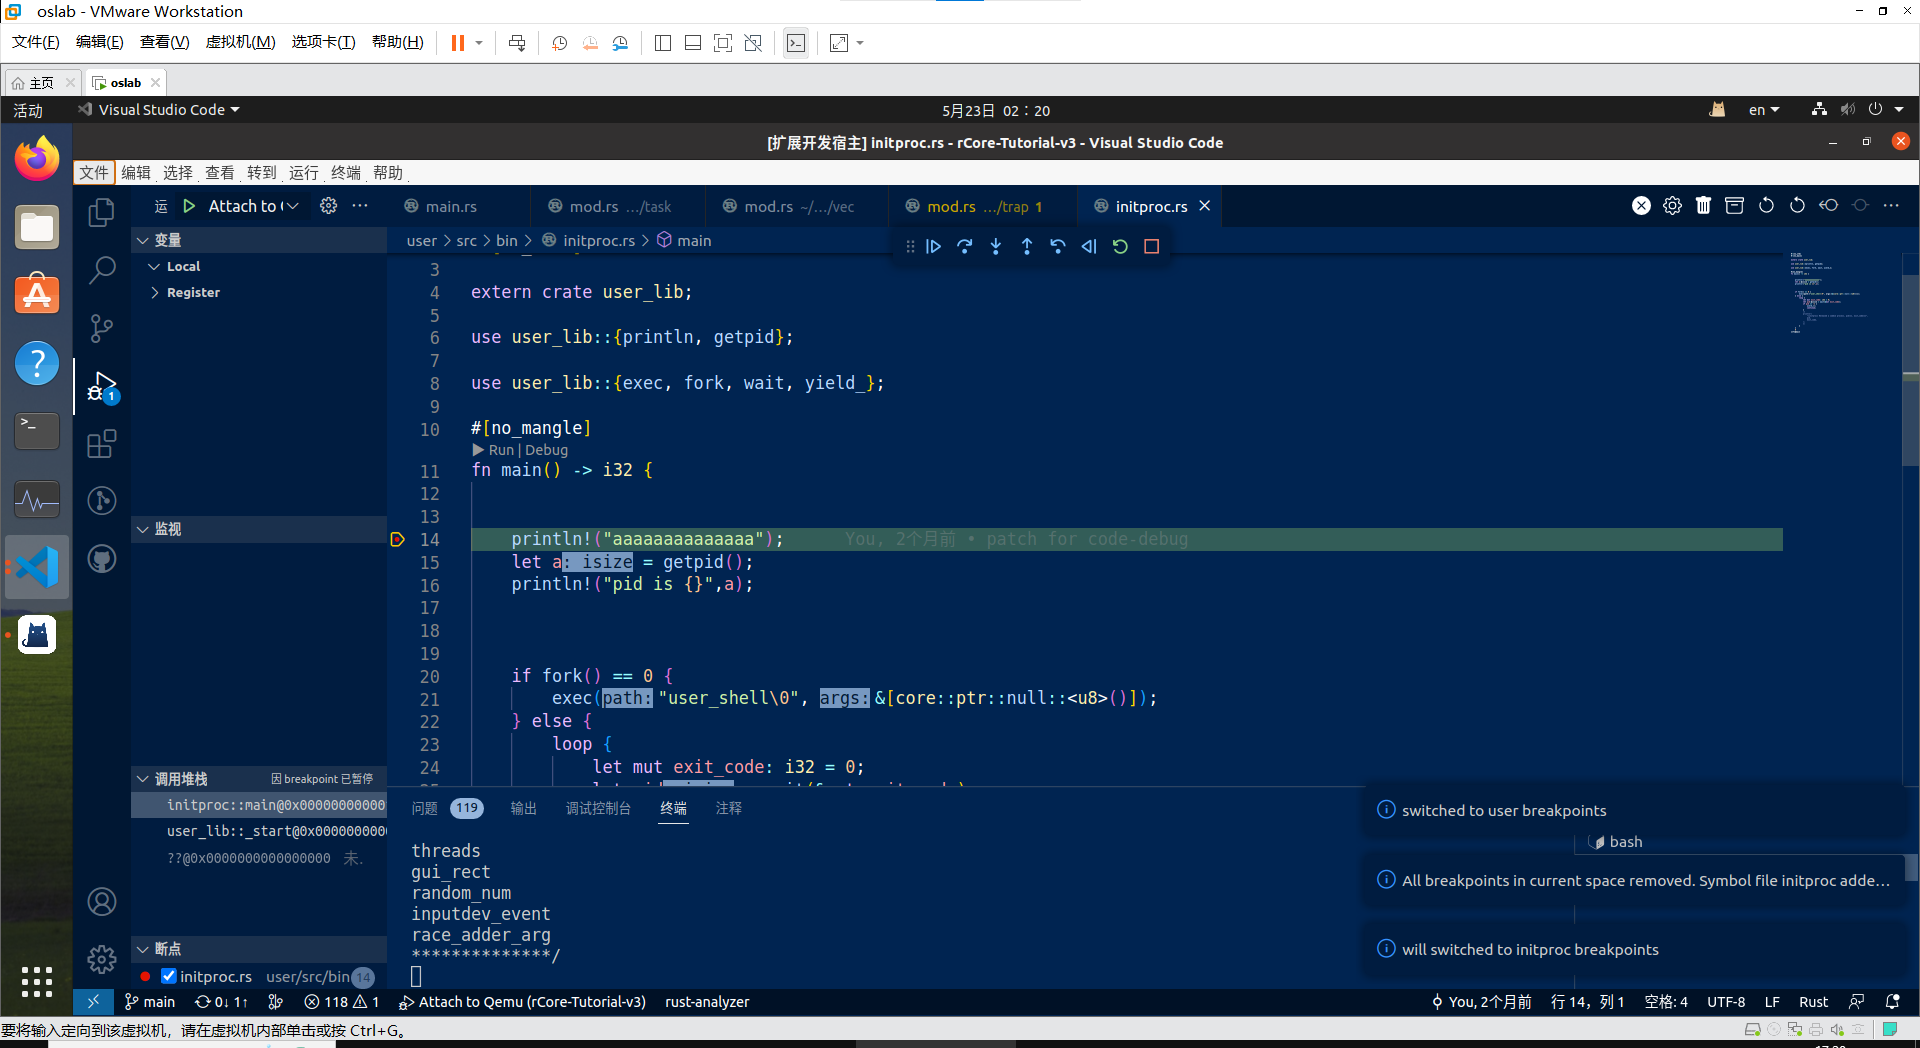Click the Step Into debug button
Image resolution: width=1920 pixels, height=1048 pixels.
(x=995, y=246)
